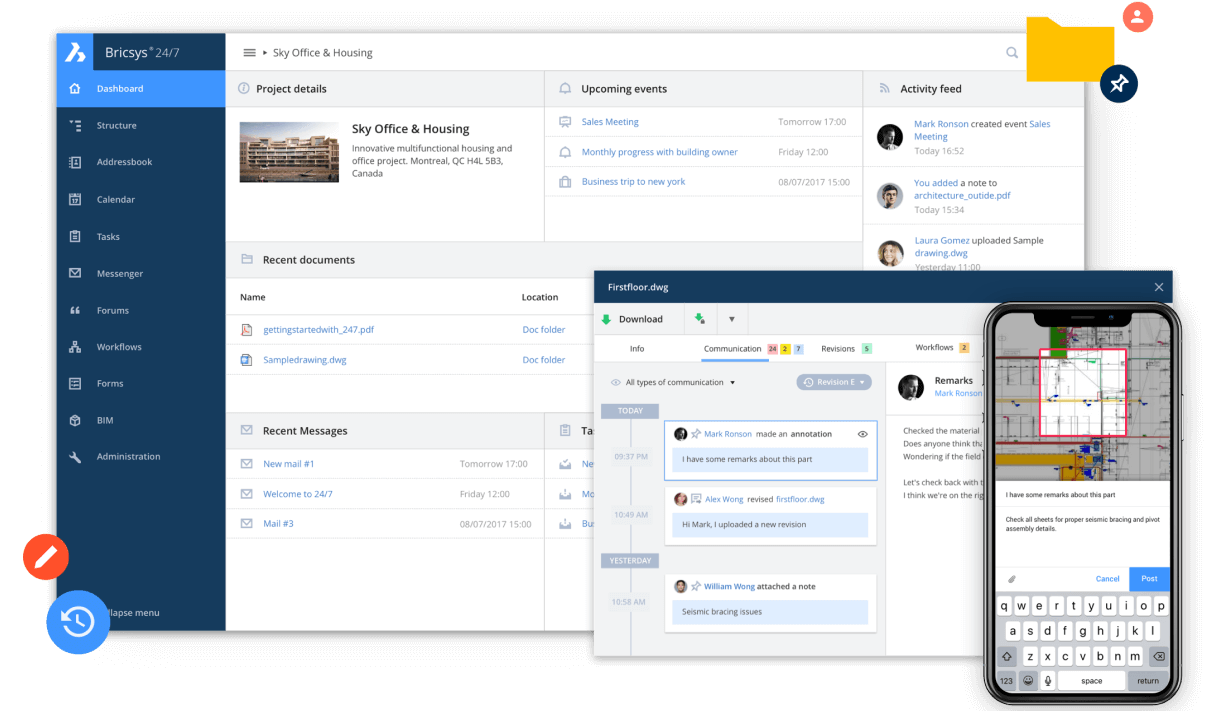Open the Welcome to 24/7 message
Viewport: 1224px width, 711px height.
298,494
